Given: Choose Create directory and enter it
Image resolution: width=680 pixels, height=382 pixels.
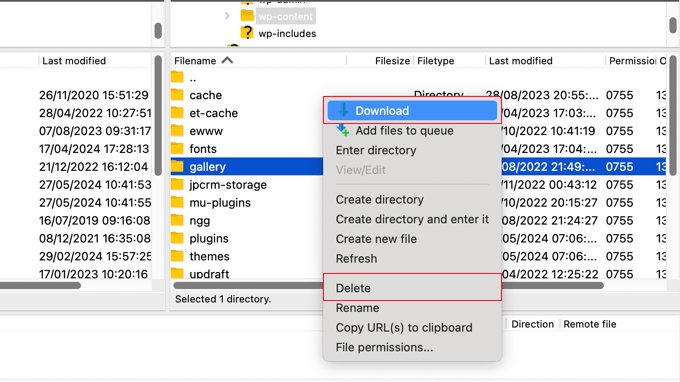Looking at the screenshot, I should 412,219.
